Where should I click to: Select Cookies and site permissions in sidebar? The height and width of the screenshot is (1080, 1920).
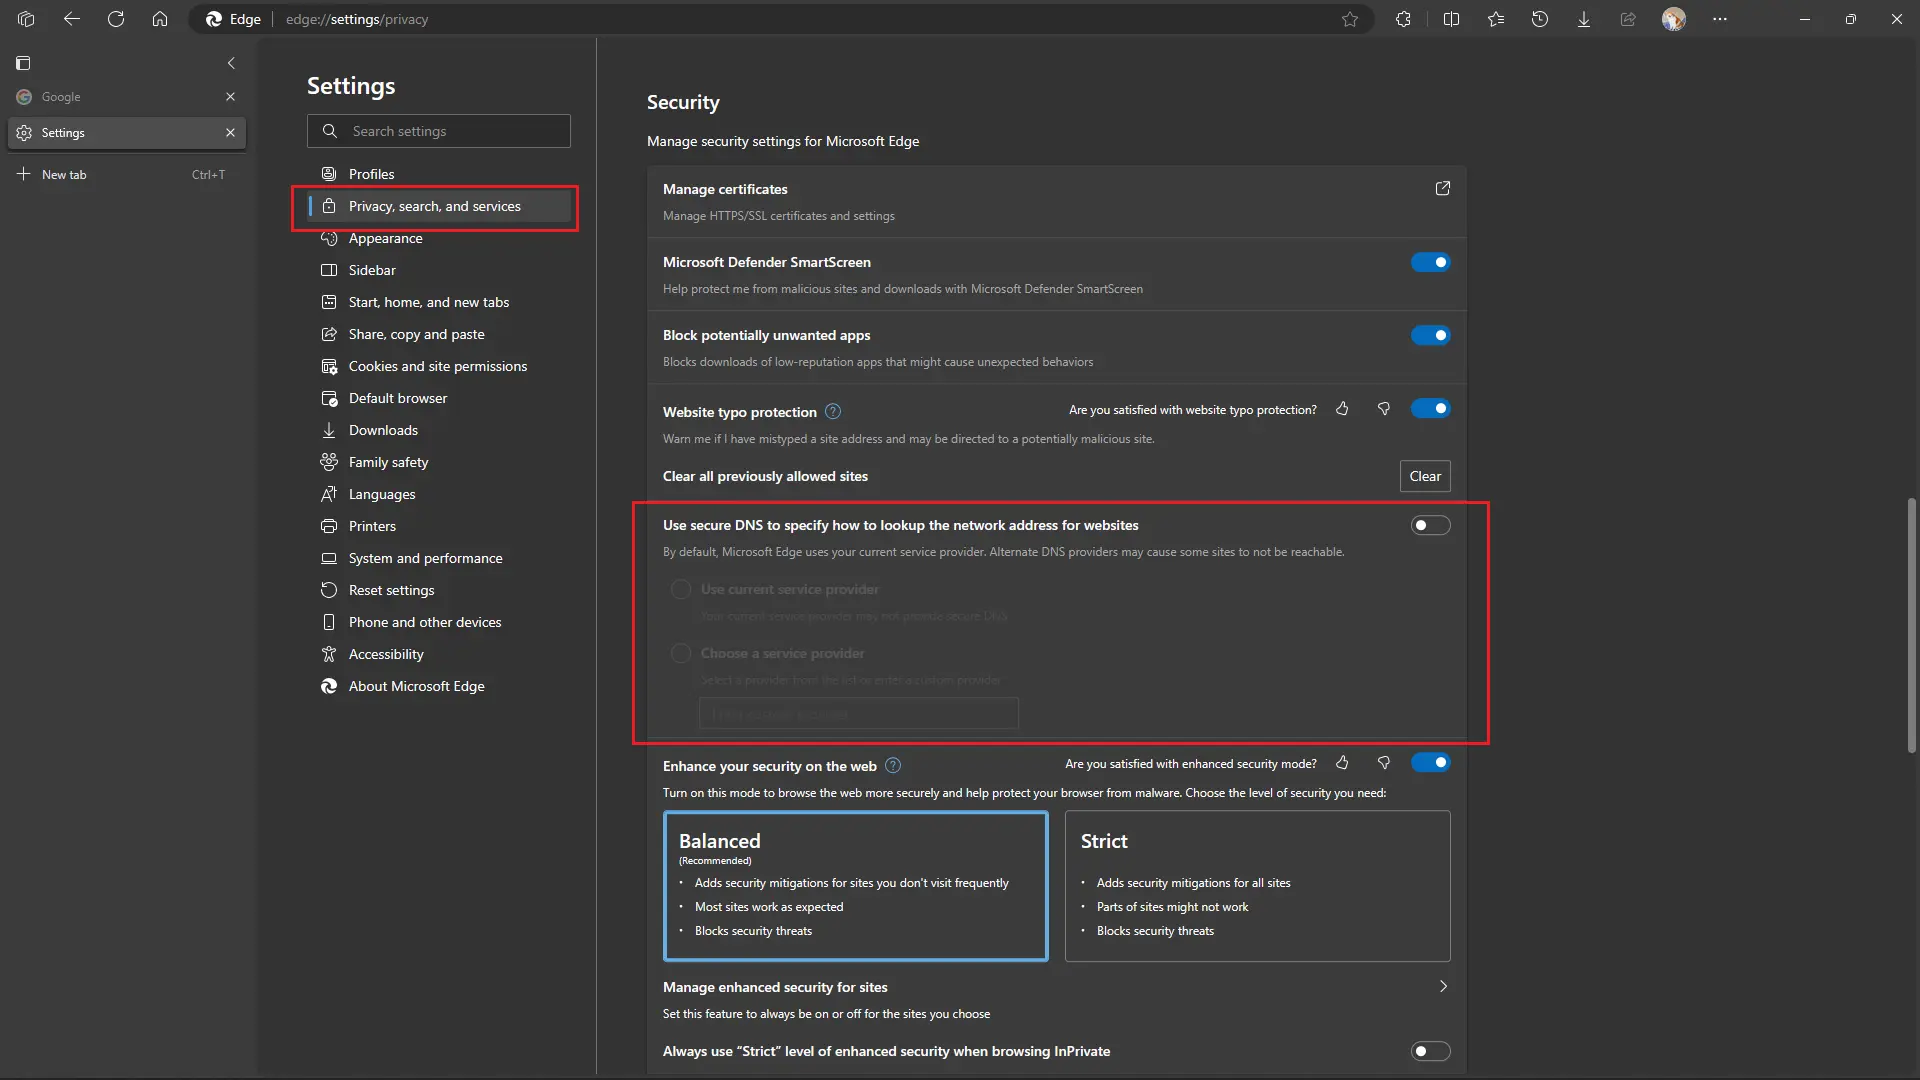[x=437, y=366]
